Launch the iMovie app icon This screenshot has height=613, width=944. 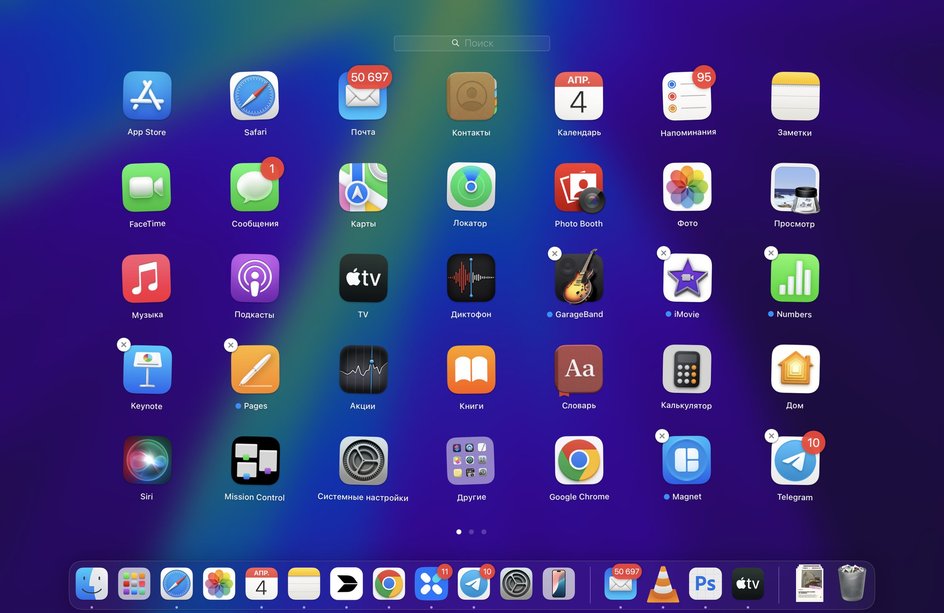coord(687,278)
